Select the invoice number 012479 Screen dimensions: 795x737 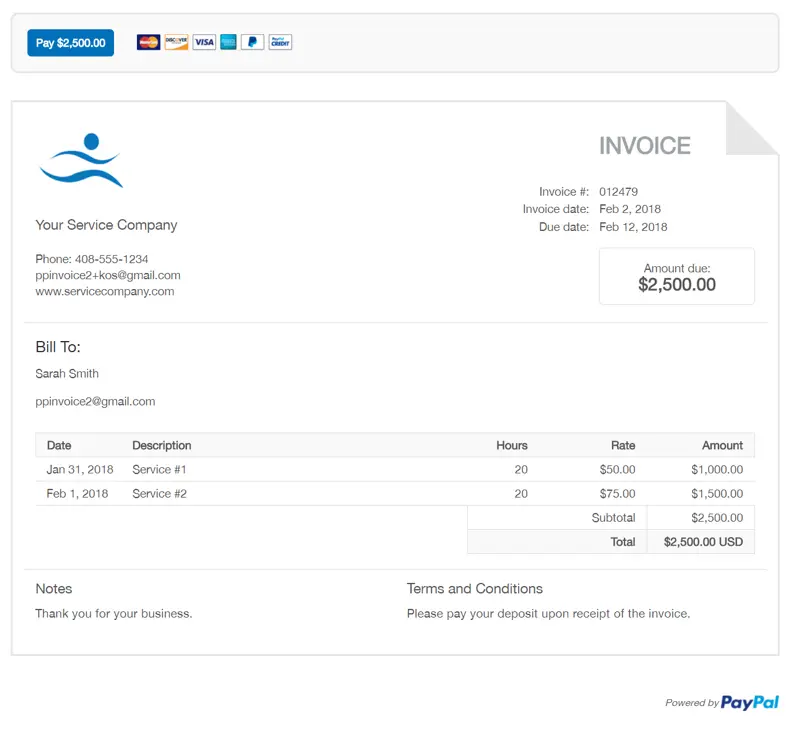tap(619, 192)
